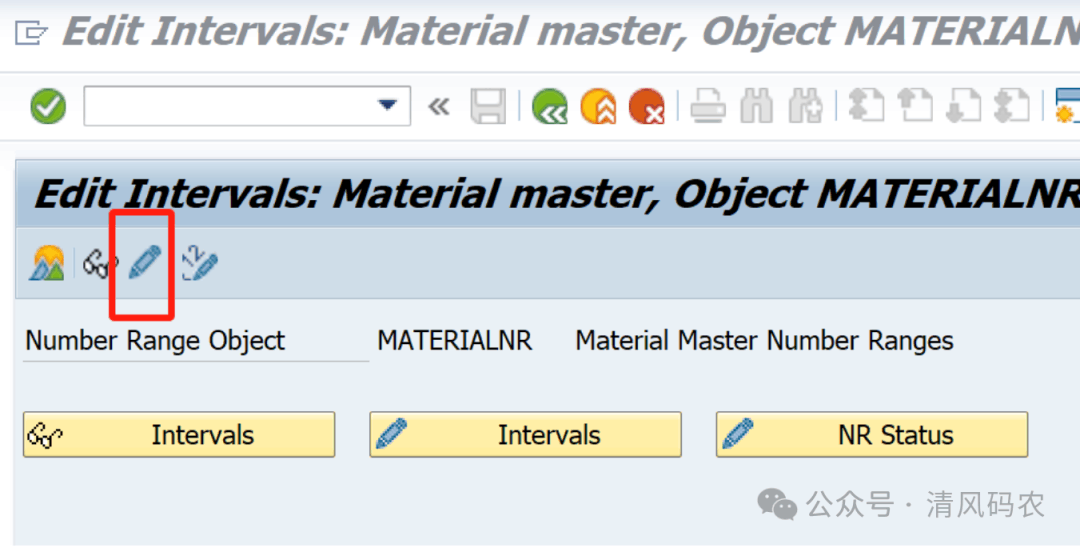Click the Find binoculars icon

click(x=757, y=106)
